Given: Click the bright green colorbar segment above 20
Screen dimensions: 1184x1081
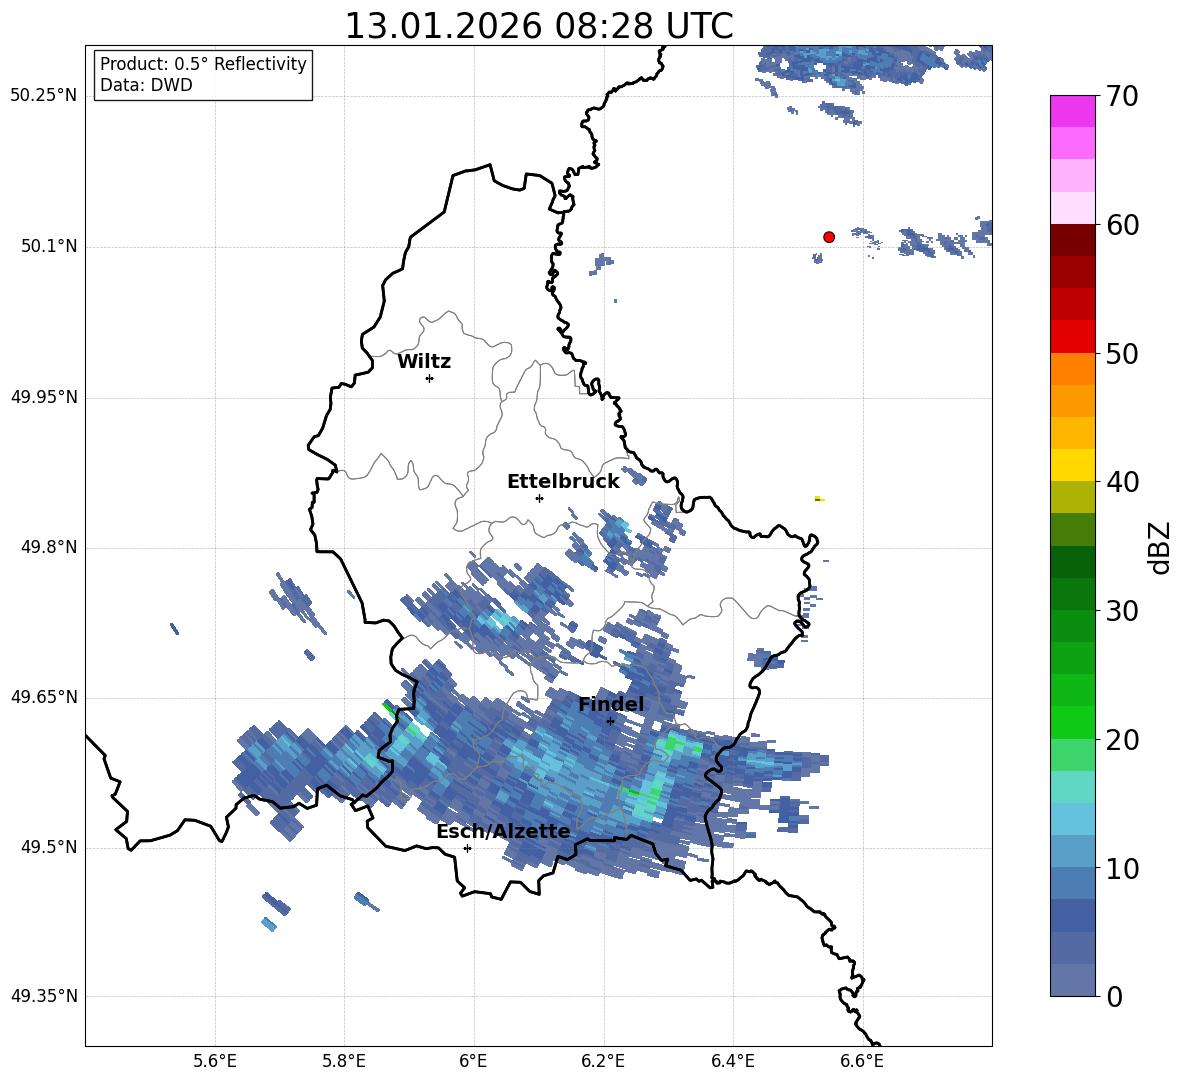Looking at the screenshot, I should click(1072, 722).
